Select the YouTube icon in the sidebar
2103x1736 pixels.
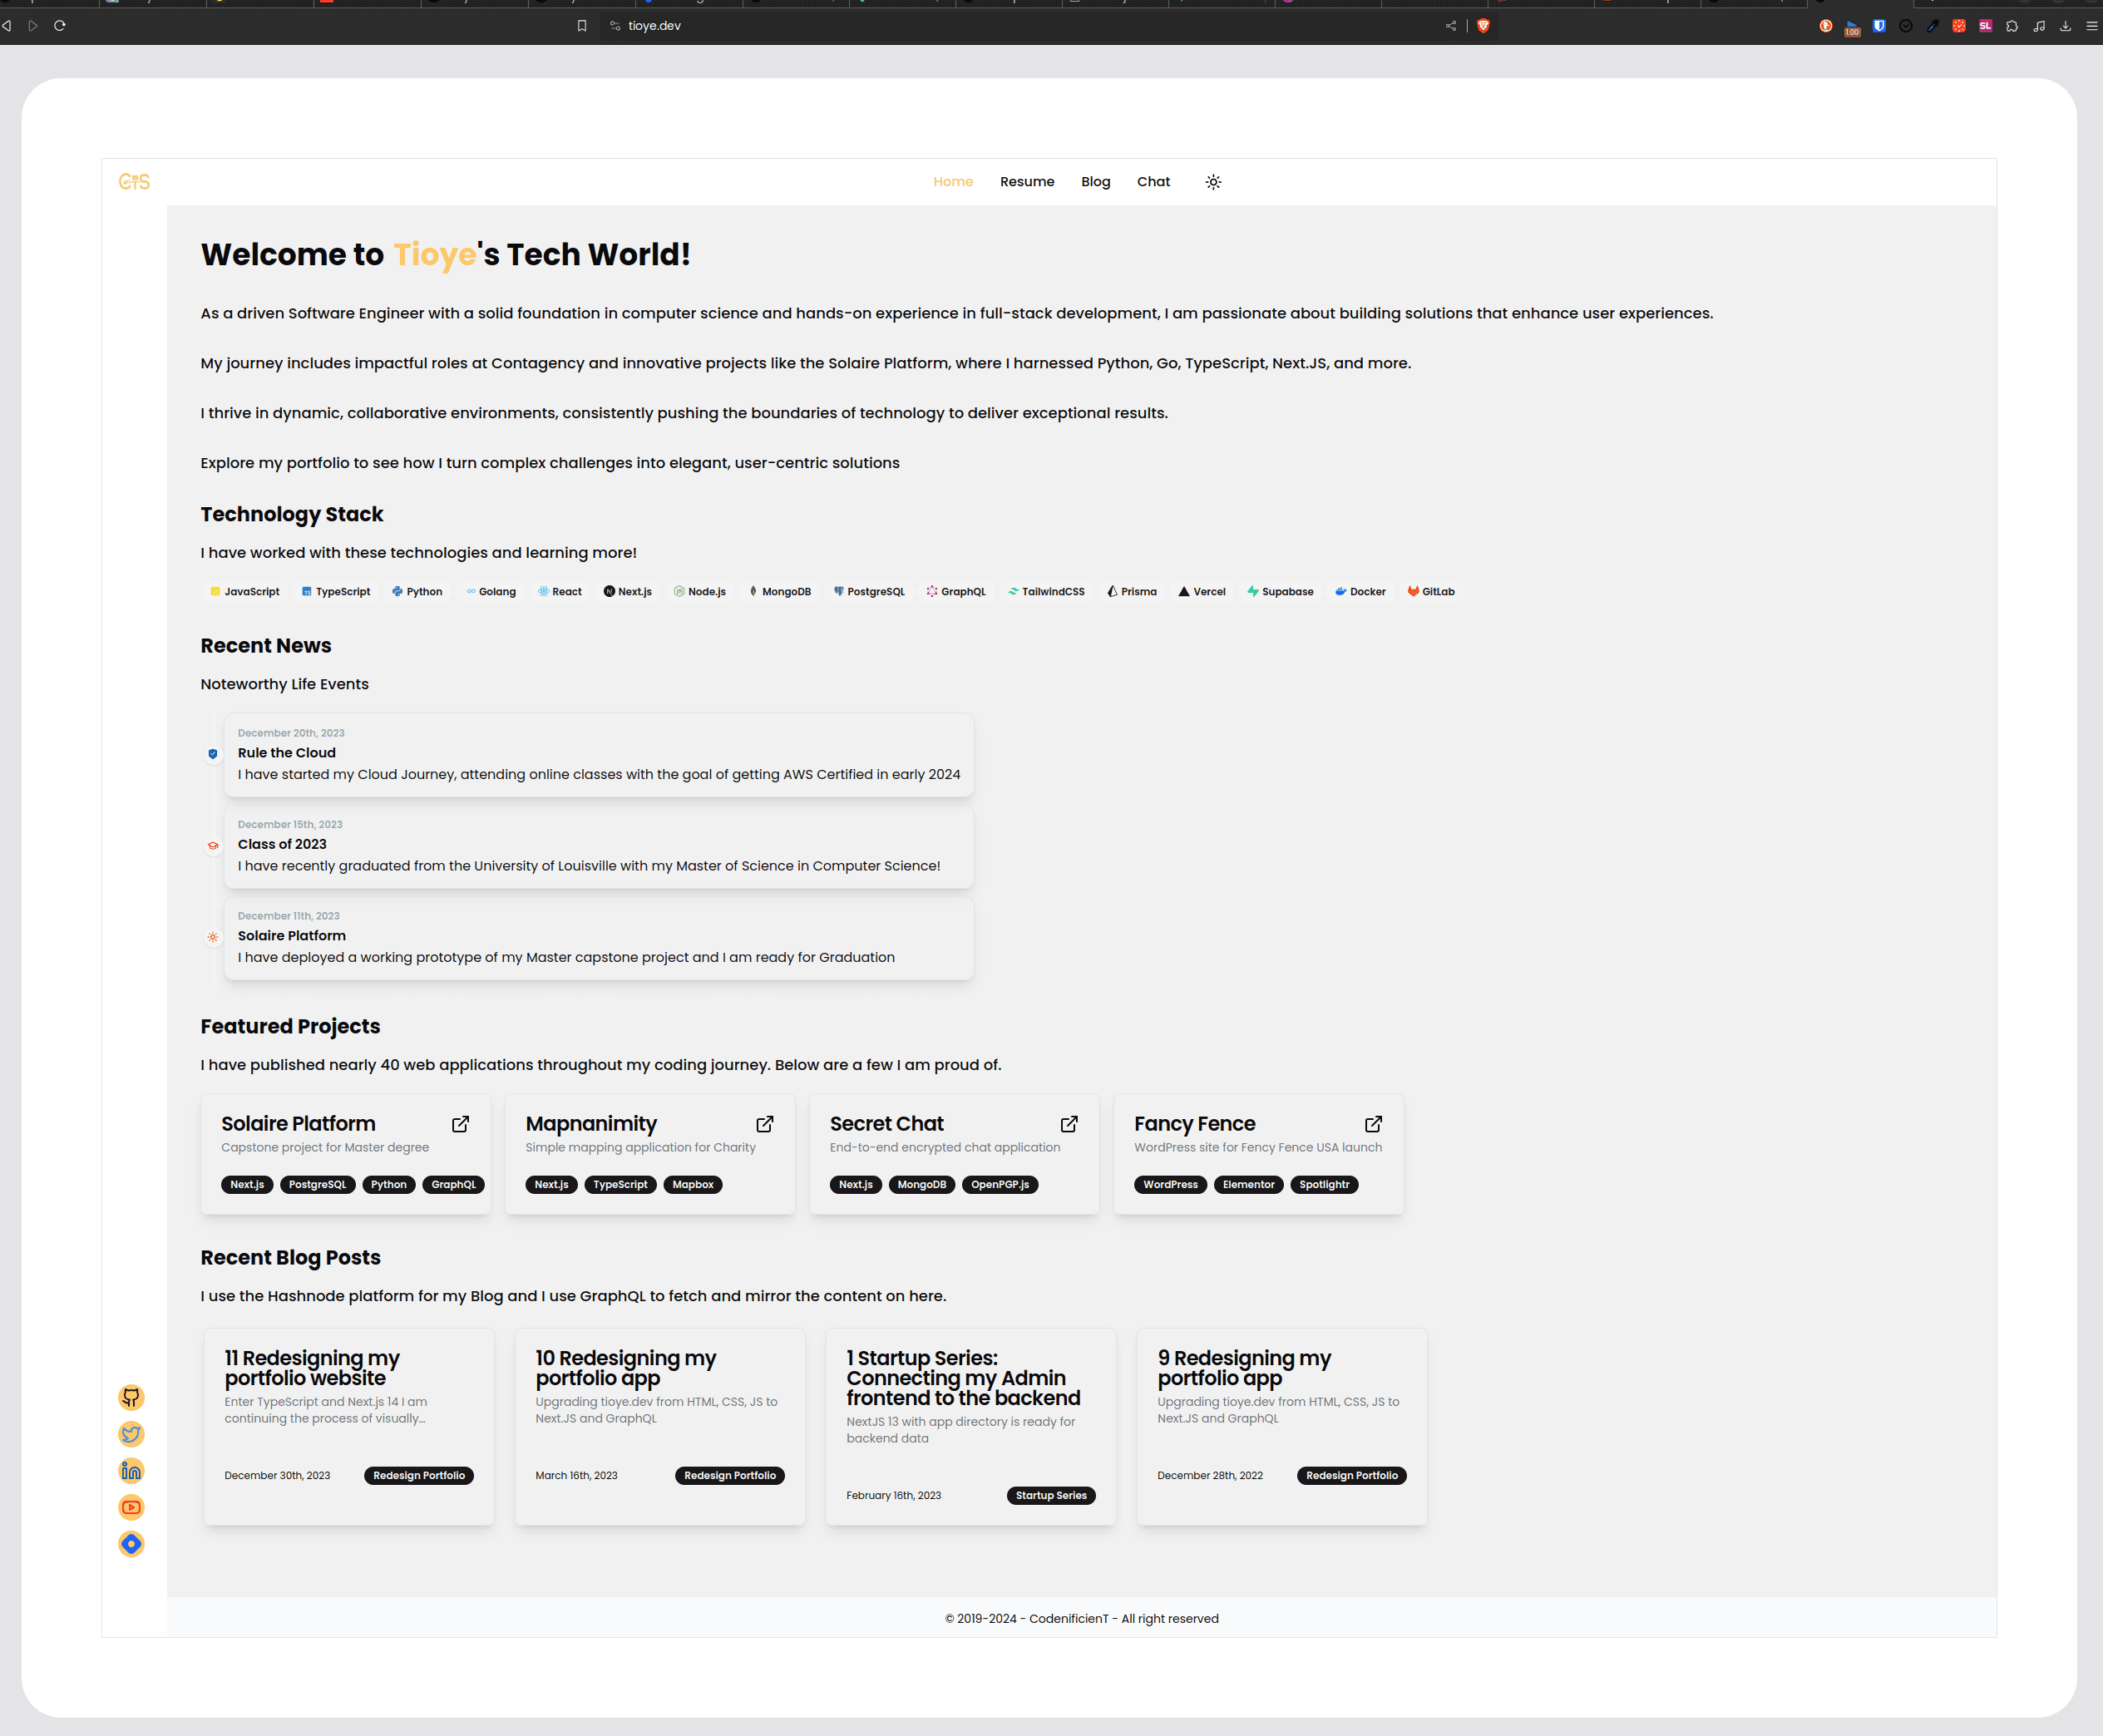[x=131, y=1507]
